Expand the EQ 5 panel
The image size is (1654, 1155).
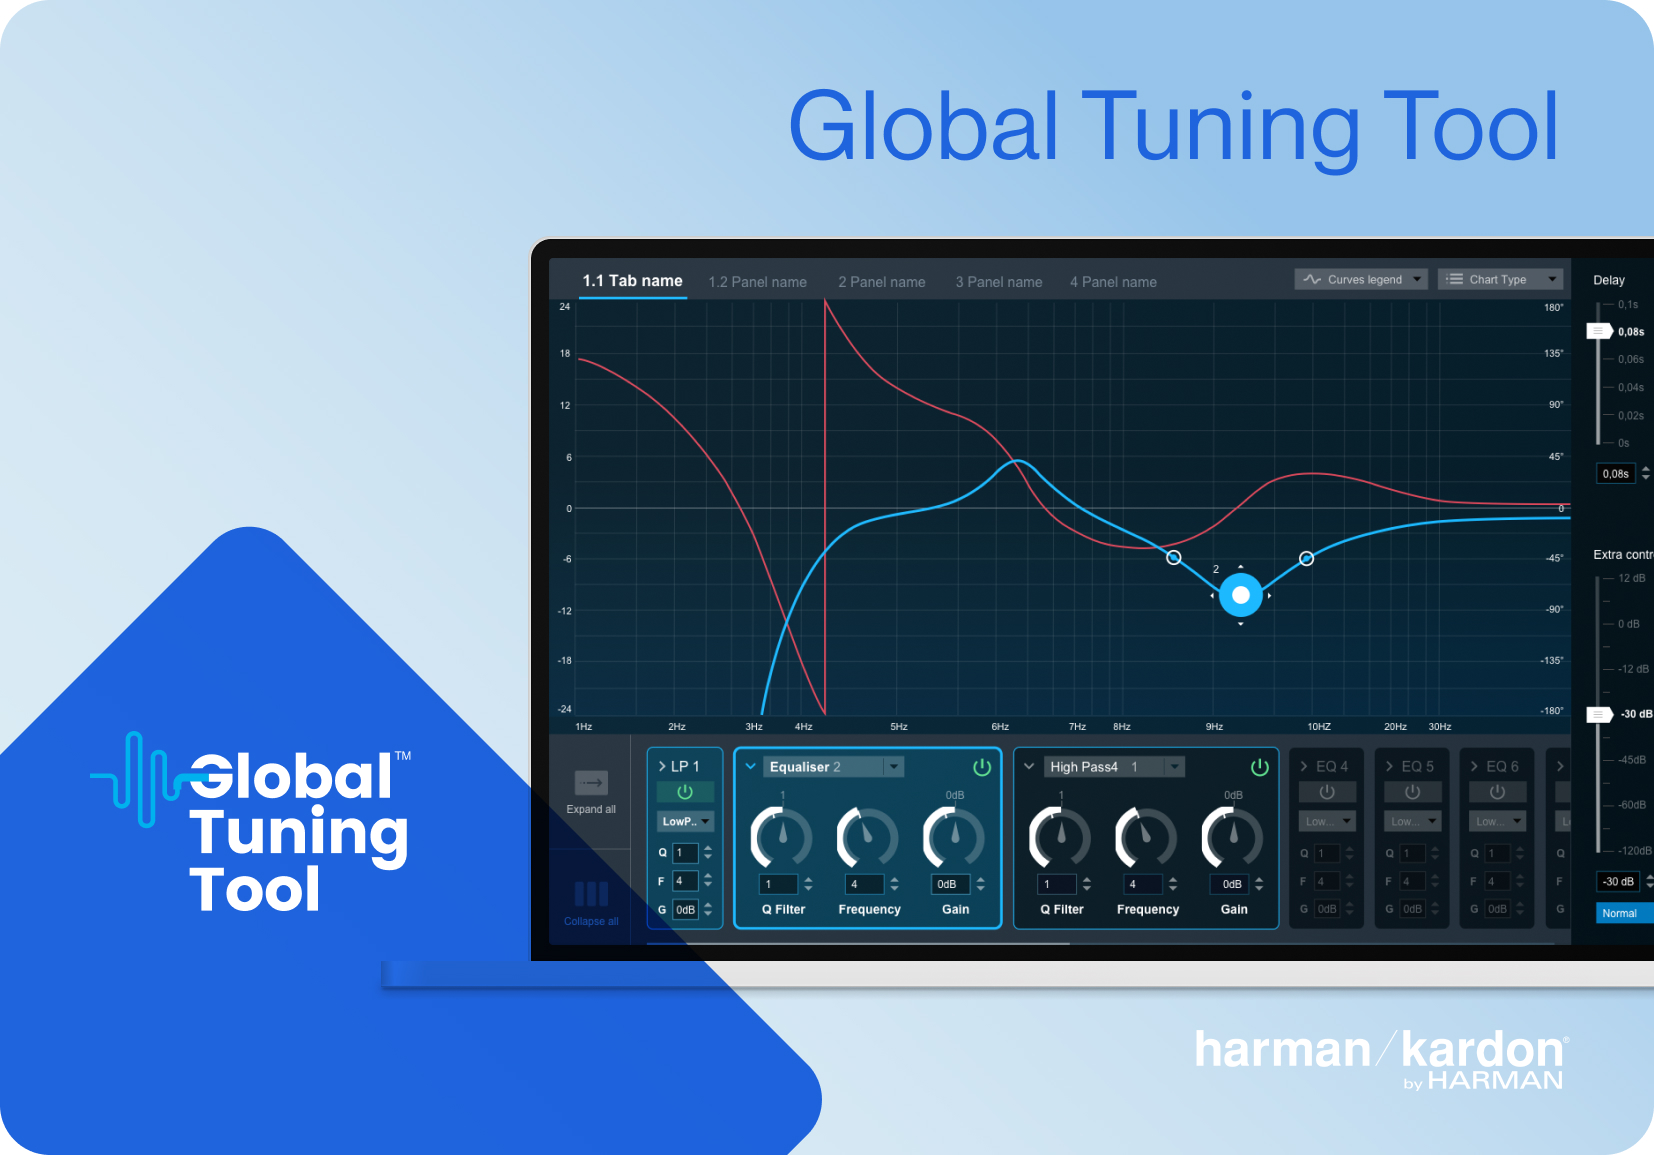(x=1389, y=766)
